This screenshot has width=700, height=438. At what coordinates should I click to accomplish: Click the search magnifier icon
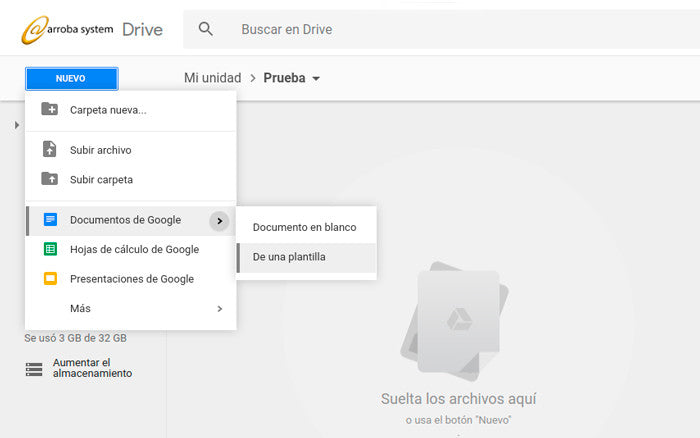point(205,29)
